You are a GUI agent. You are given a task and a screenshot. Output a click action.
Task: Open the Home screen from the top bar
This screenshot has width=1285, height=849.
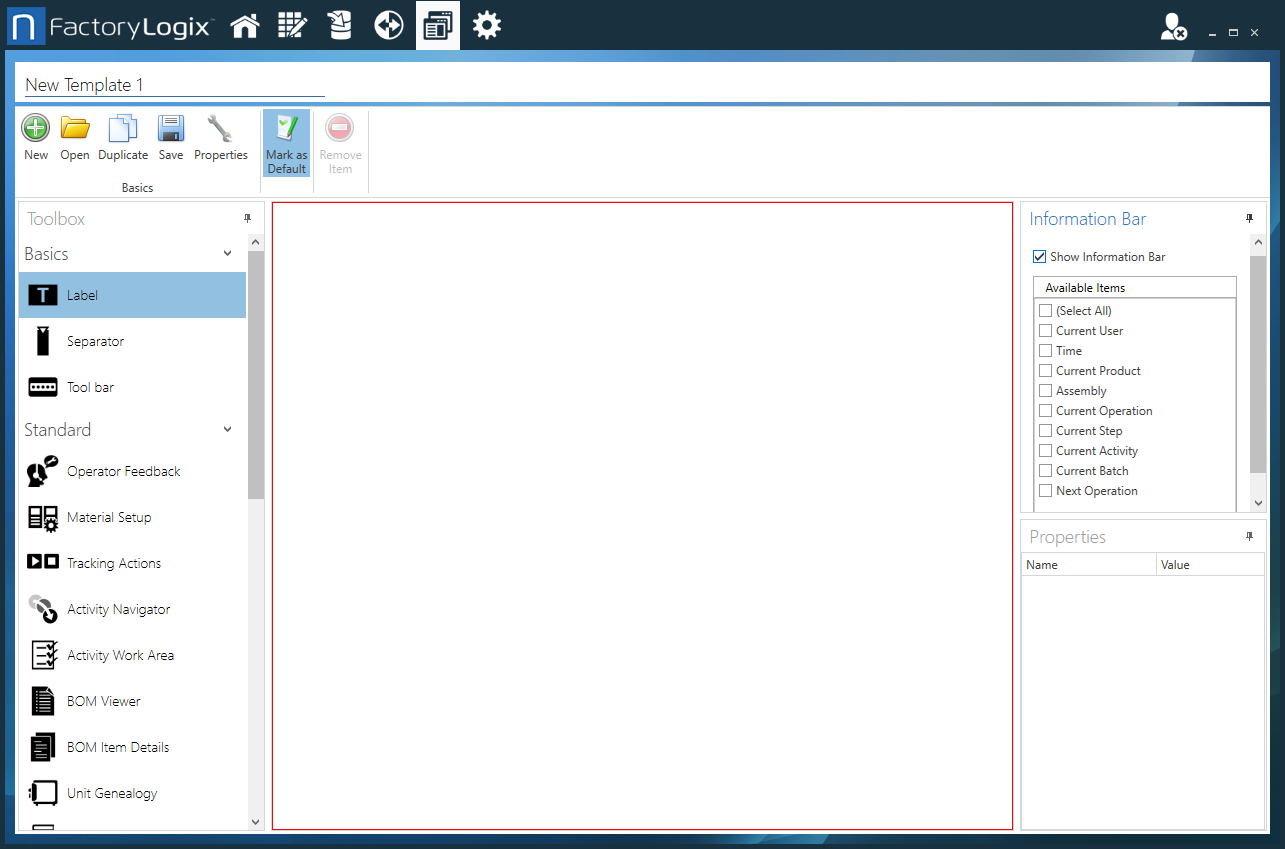pyautogui.click(x=245, y=25)
